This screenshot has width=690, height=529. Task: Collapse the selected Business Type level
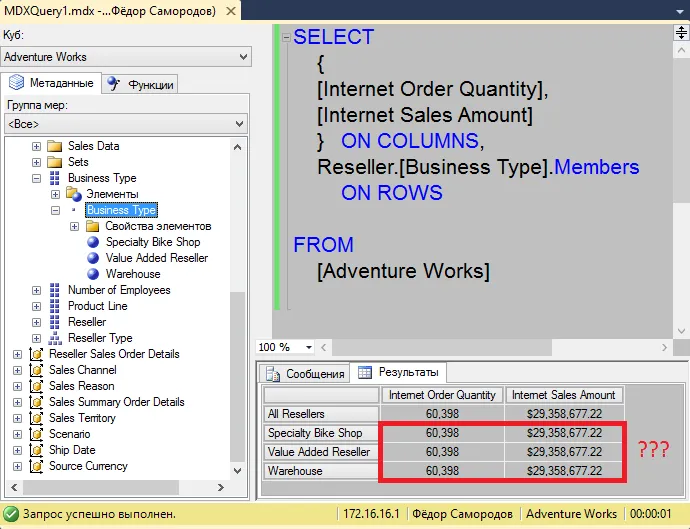[55, 210]
